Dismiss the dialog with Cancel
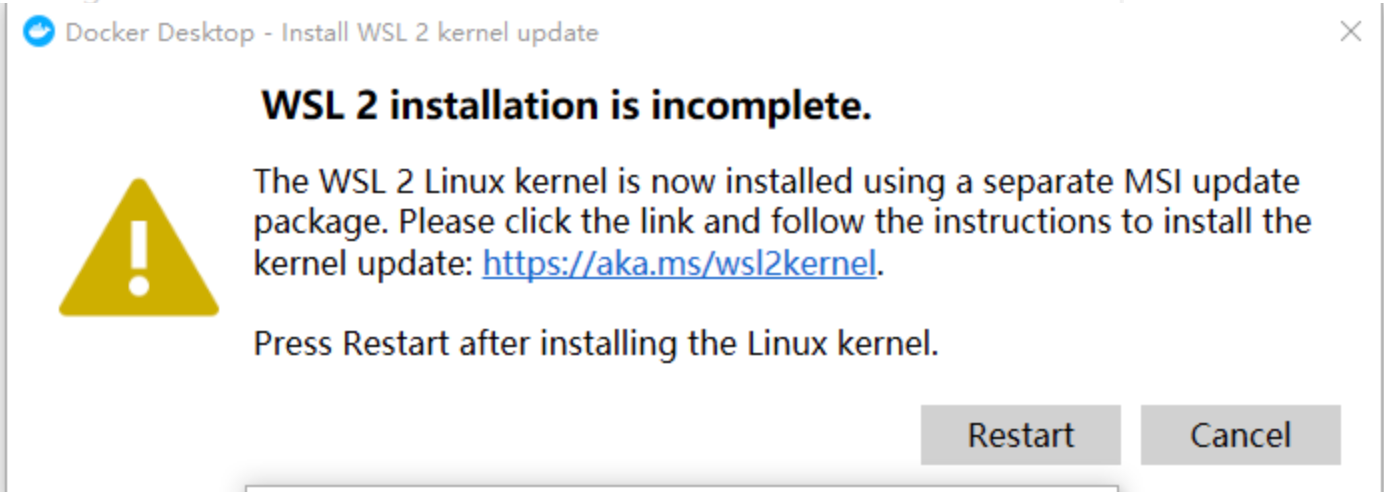The image size is (1384, 492). click(x=1240, y=435)
